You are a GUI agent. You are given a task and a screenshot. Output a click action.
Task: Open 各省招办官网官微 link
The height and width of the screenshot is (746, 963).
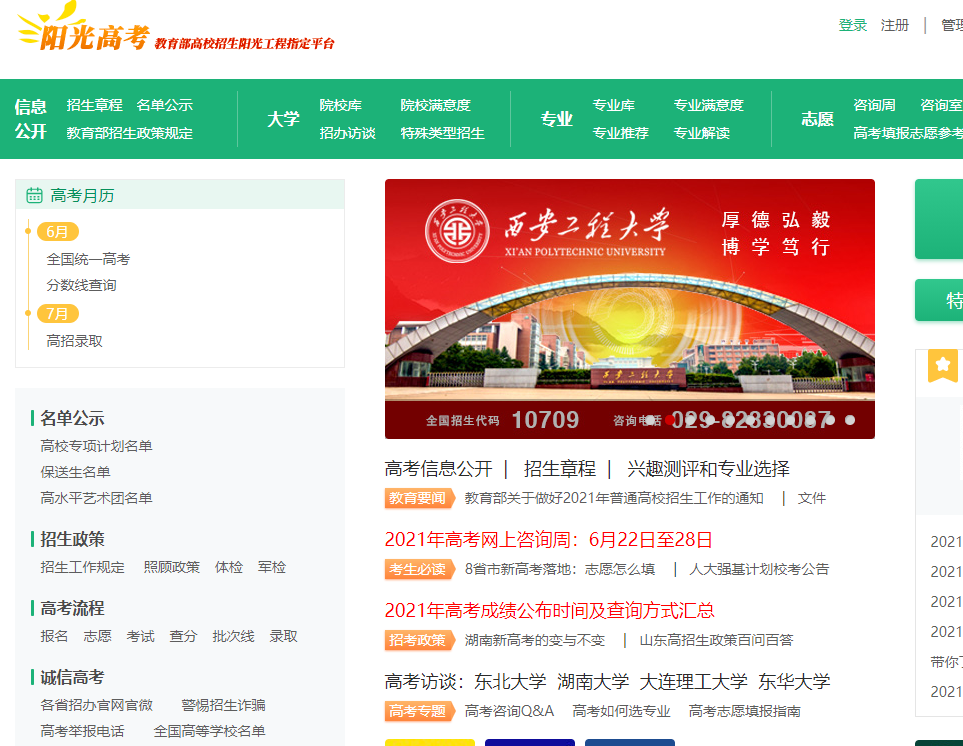click(x=96, y=705)
